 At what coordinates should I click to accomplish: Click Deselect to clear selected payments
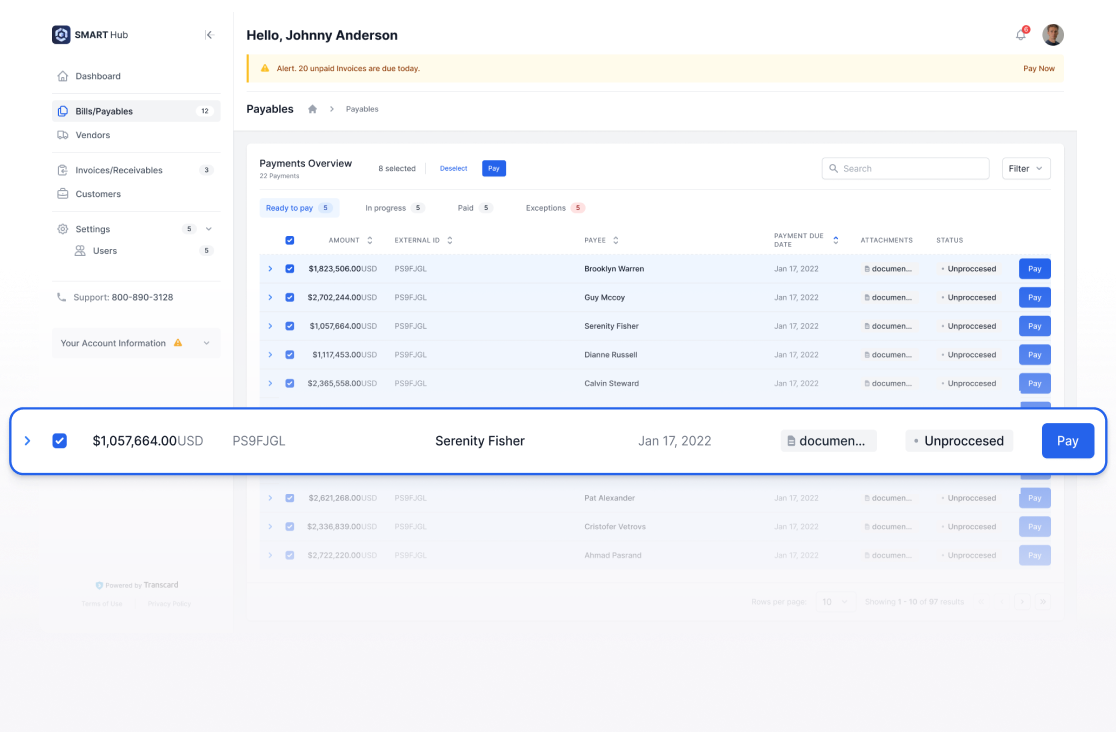pos(453,168)
